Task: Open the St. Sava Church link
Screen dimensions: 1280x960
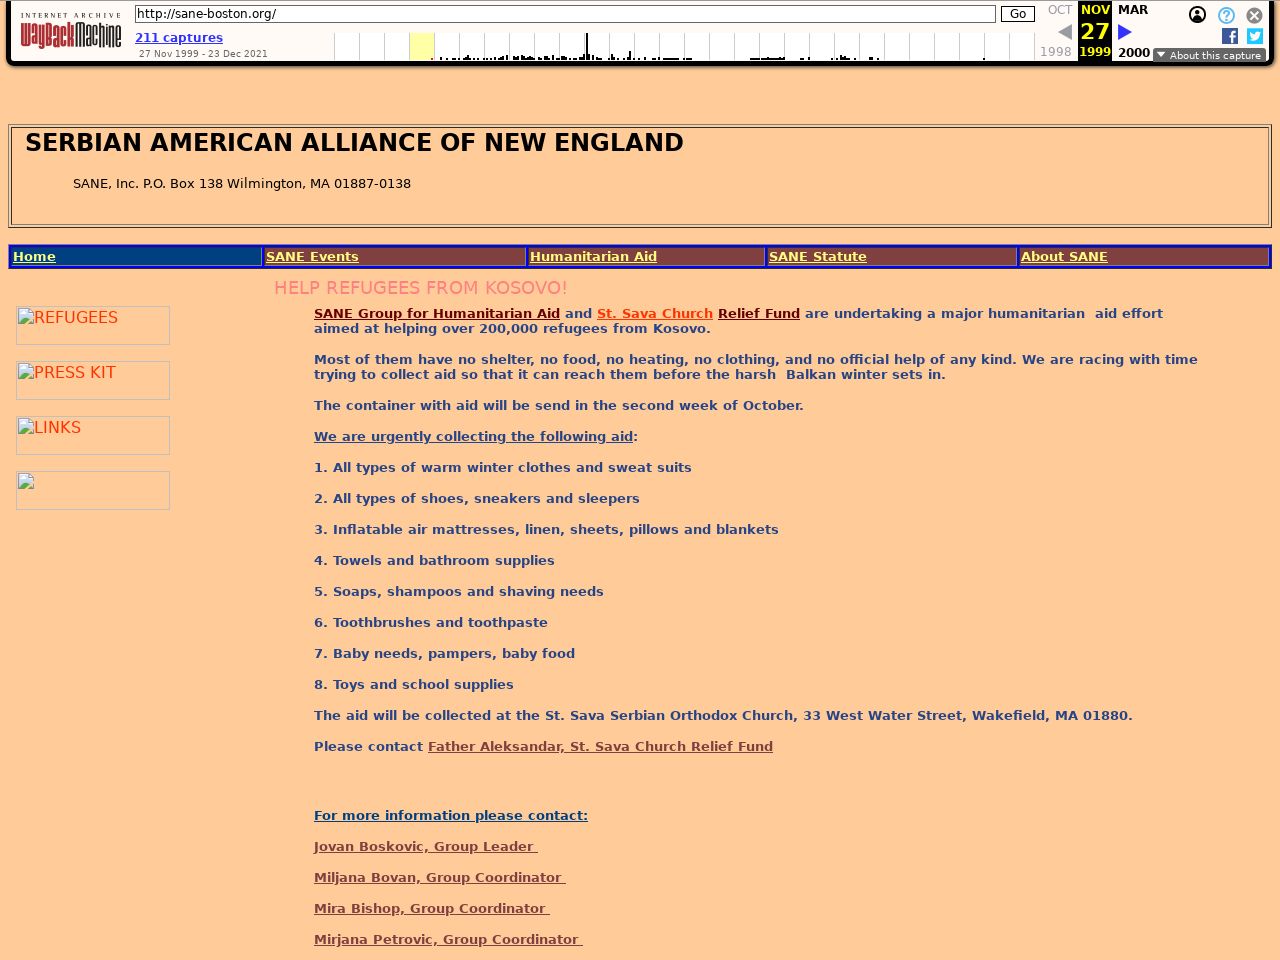Action: pos(654,314)
